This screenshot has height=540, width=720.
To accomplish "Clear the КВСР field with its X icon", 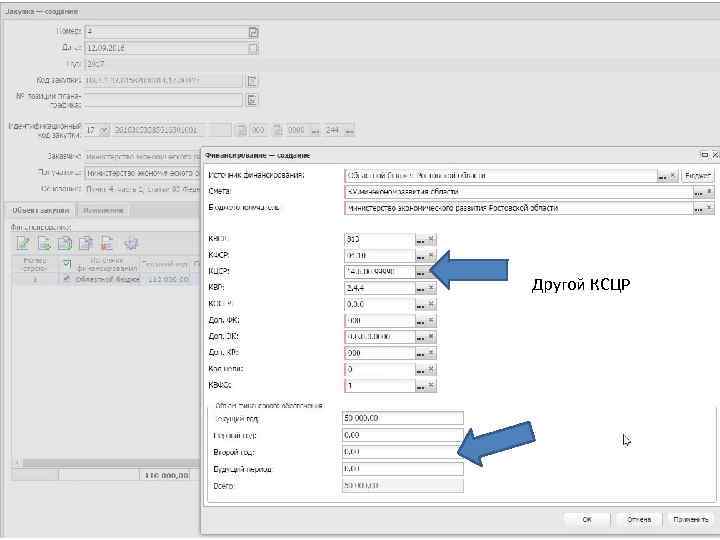I will coord(431,239).
